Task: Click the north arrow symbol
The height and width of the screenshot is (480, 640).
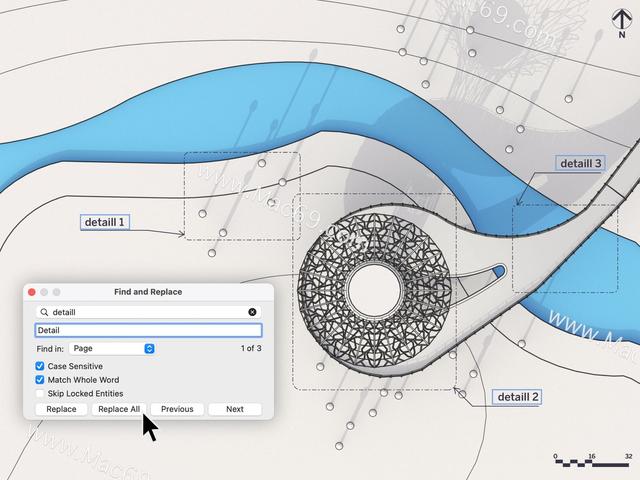Action: point(622,24)
